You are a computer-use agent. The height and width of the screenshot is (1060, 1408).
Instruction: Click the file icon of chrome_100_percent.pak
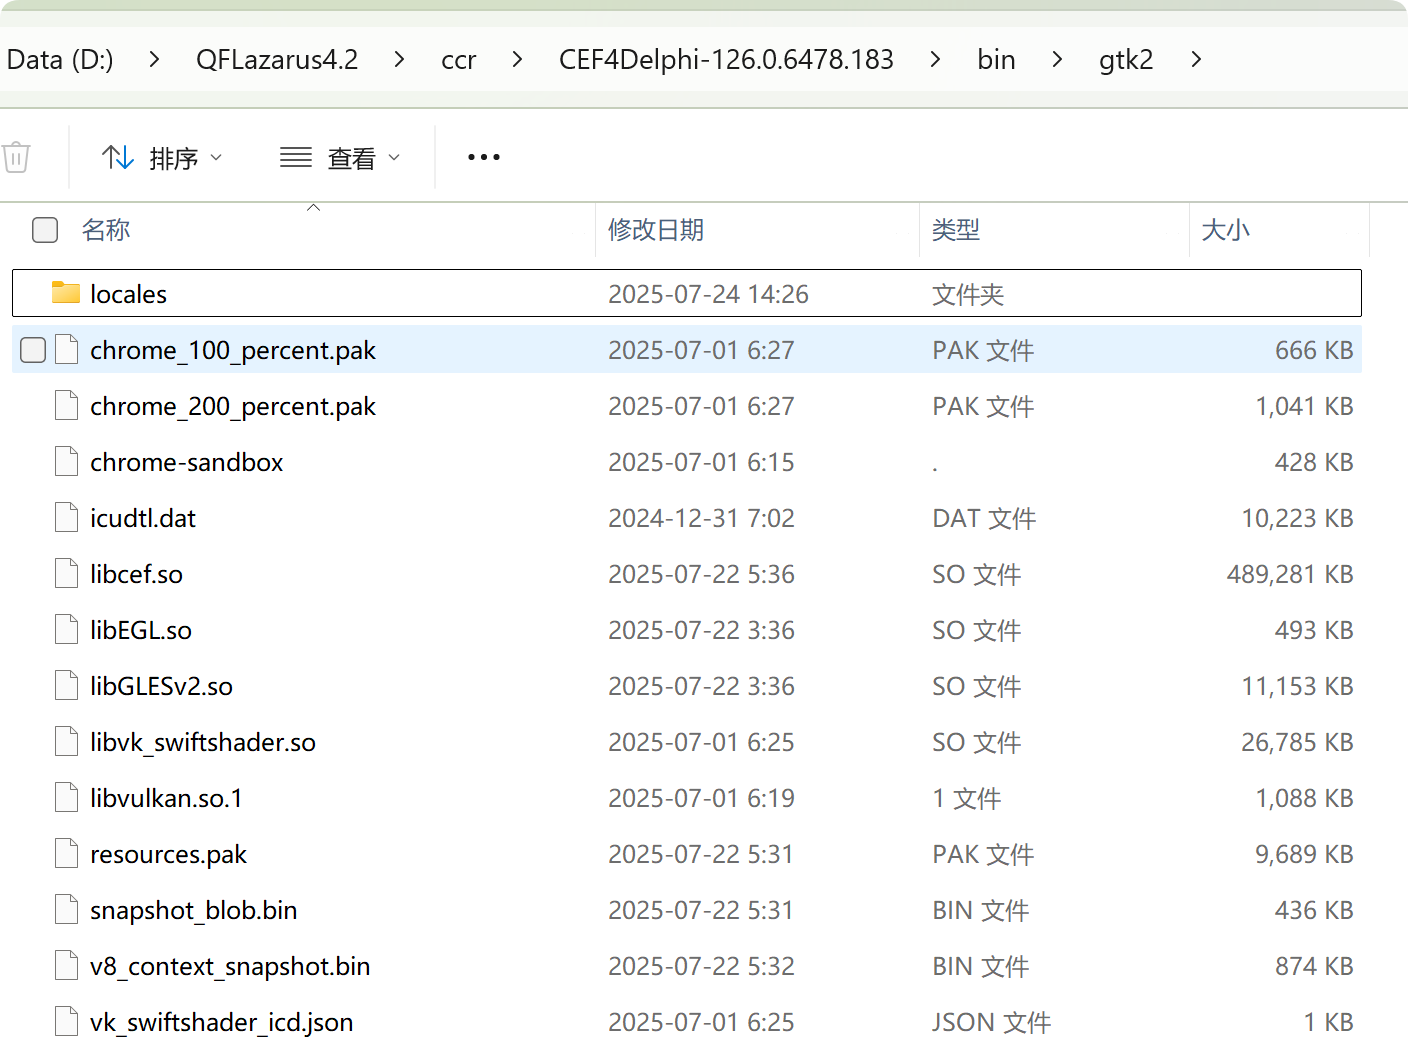click(x=67, y=350)
